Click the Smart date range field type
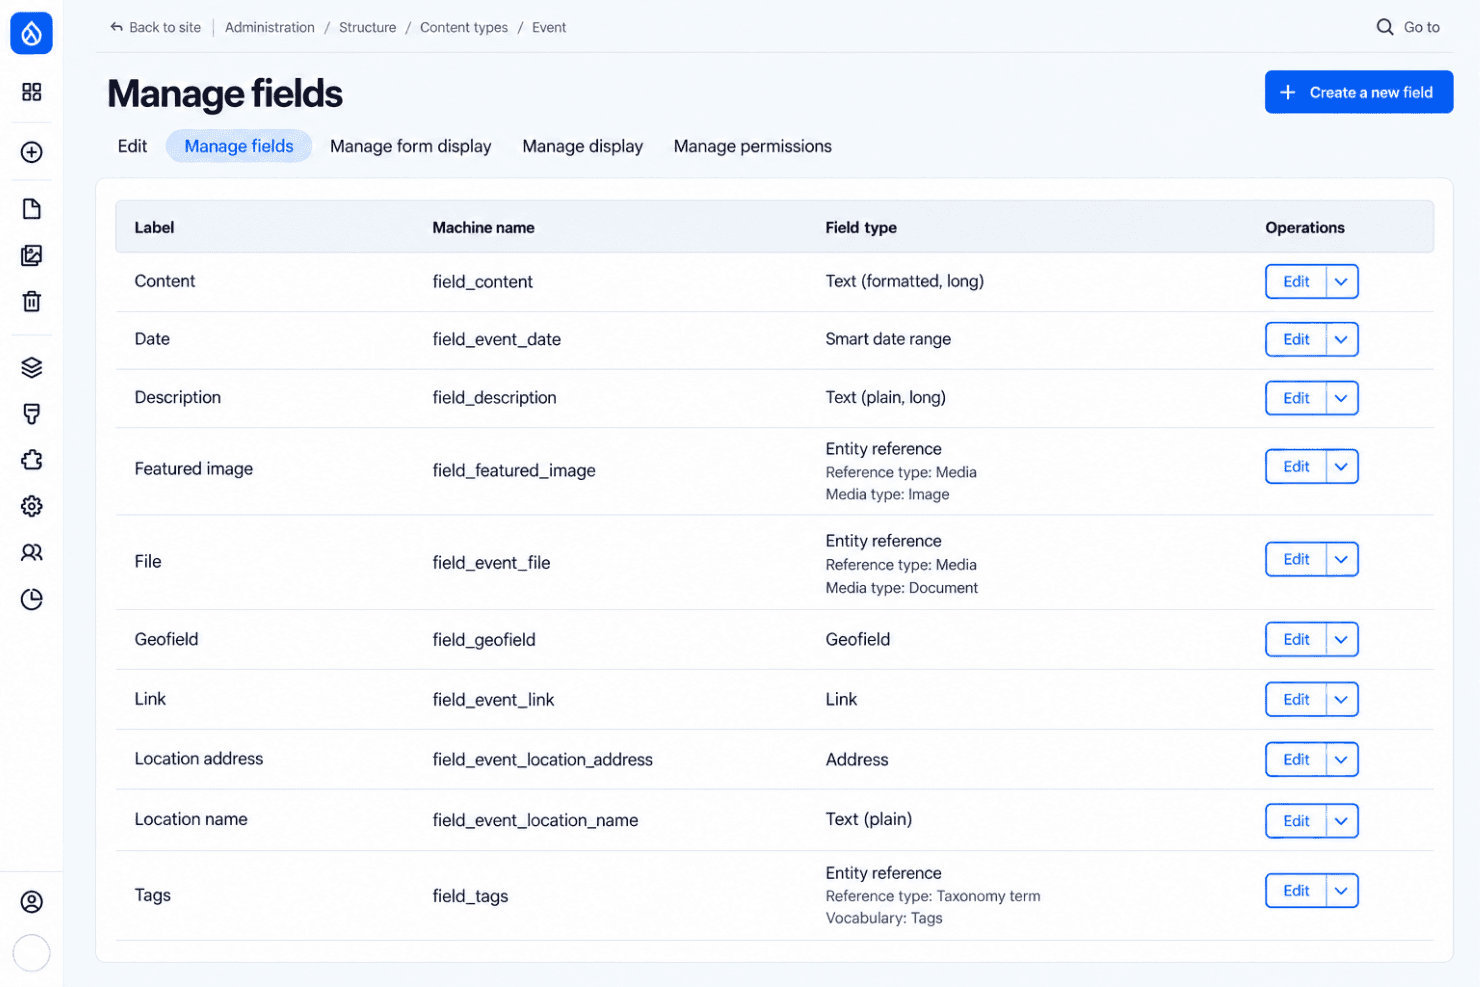 888,339
